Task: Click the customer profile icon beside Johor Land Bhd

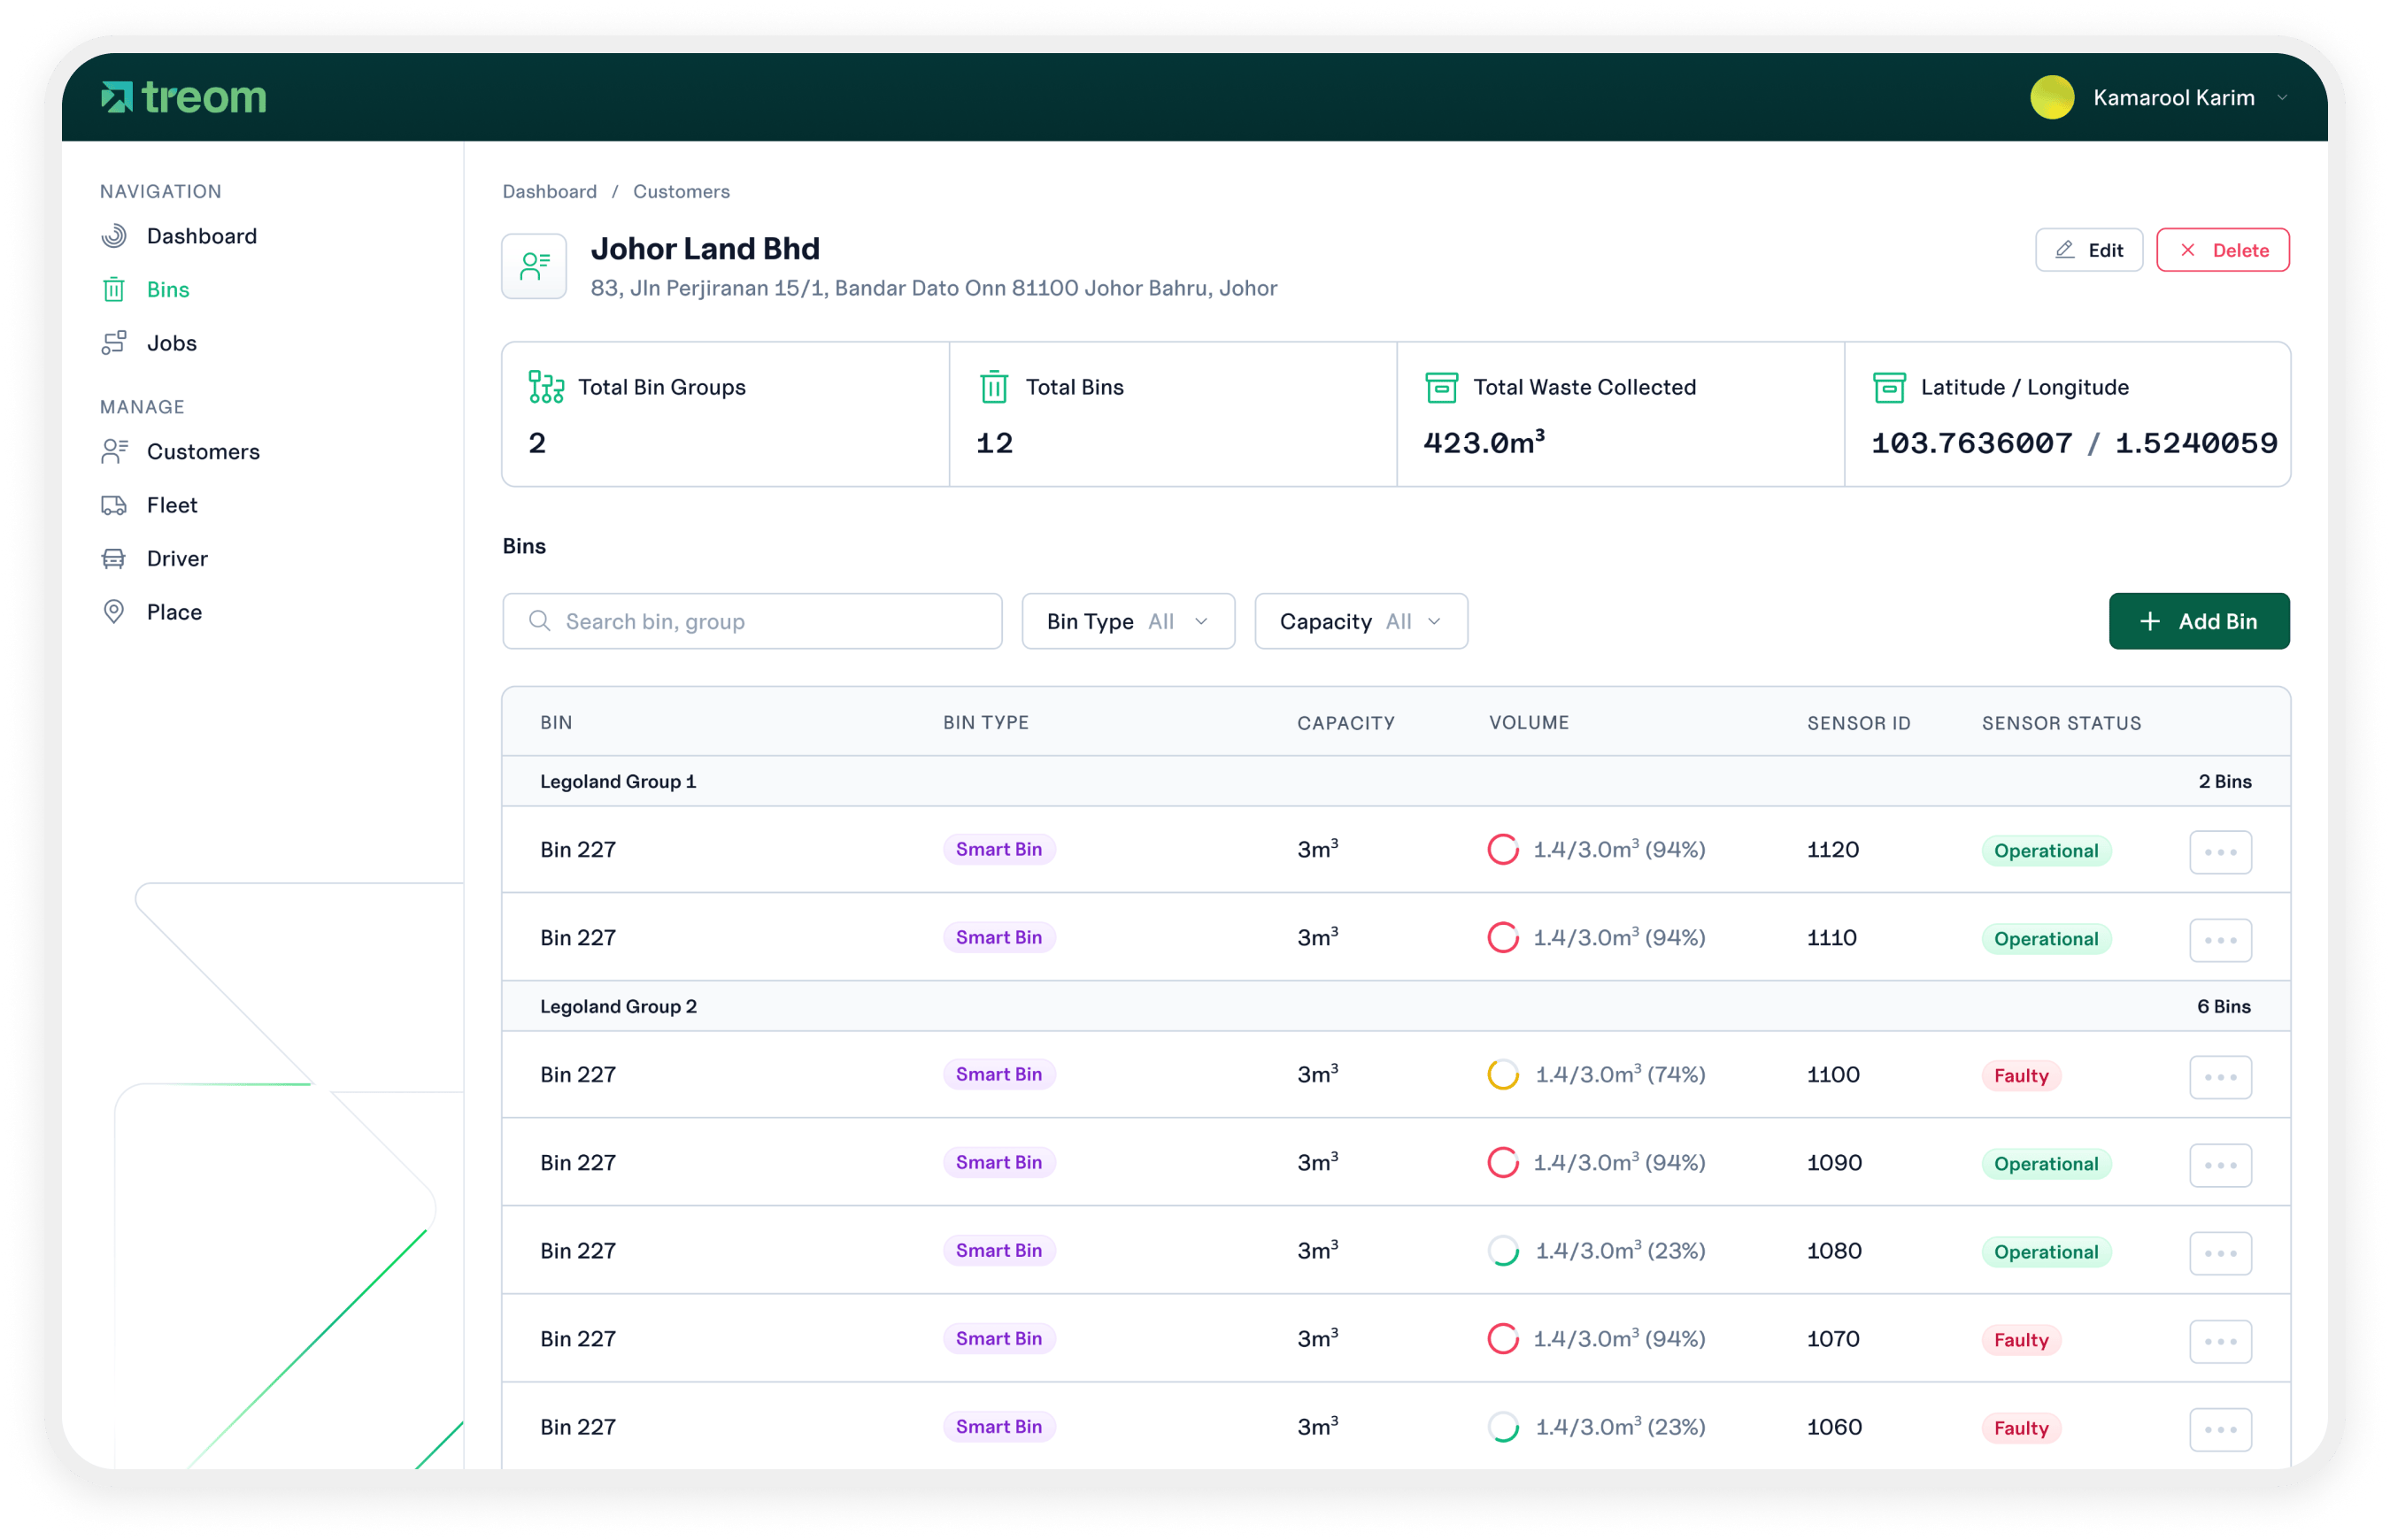Action: [534, 266]
